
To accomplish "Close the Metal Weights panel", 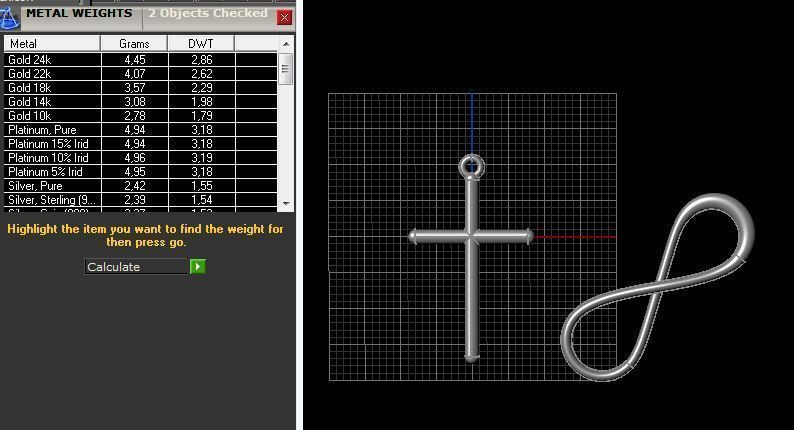I will click(285, 18).
